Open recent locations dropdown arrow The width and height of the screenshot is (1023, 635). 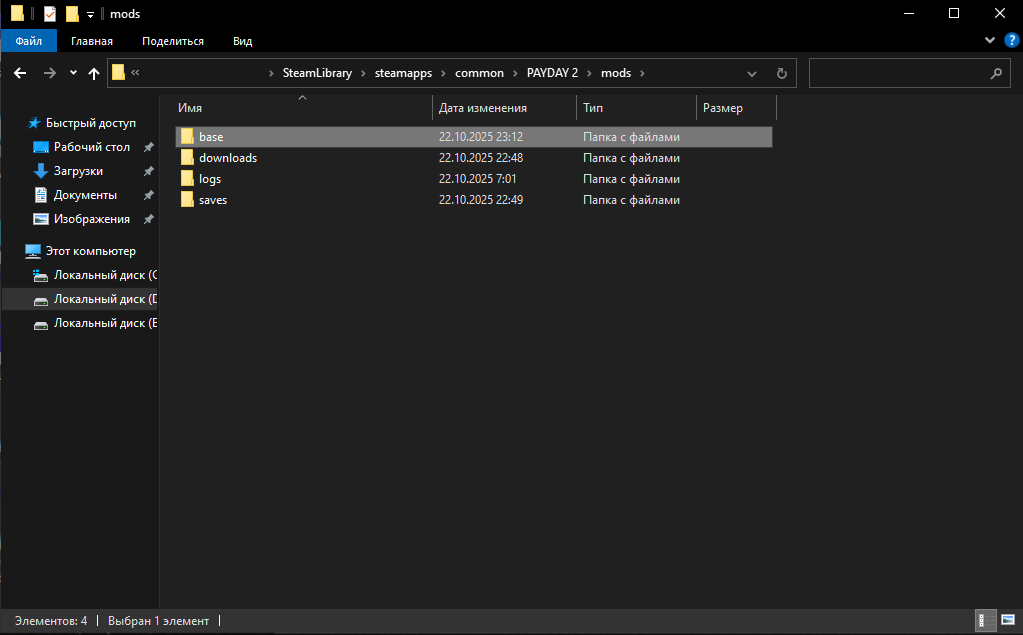tap(73, 73)
